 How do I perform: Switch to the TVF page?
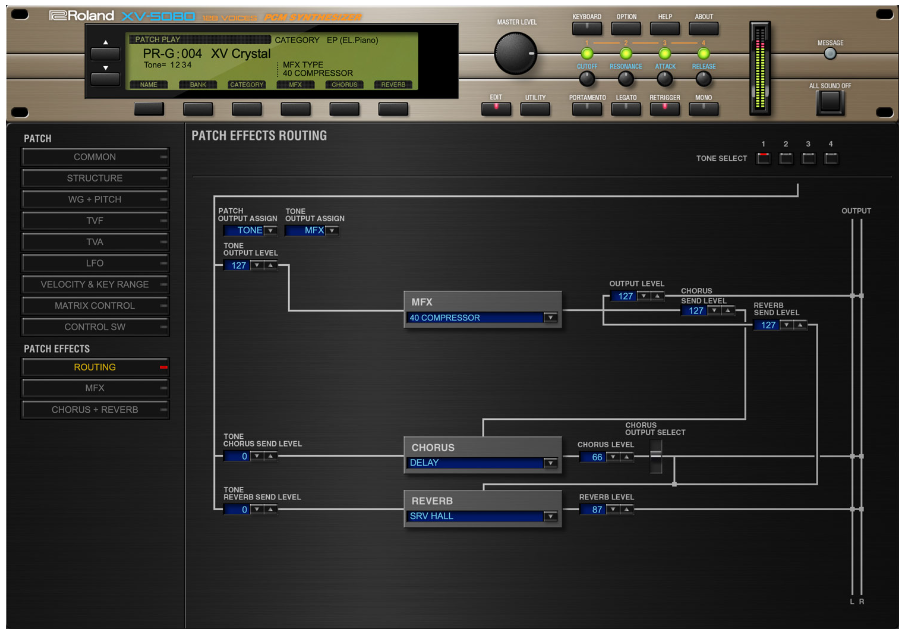pyautogui.click(x=95, y=220)
